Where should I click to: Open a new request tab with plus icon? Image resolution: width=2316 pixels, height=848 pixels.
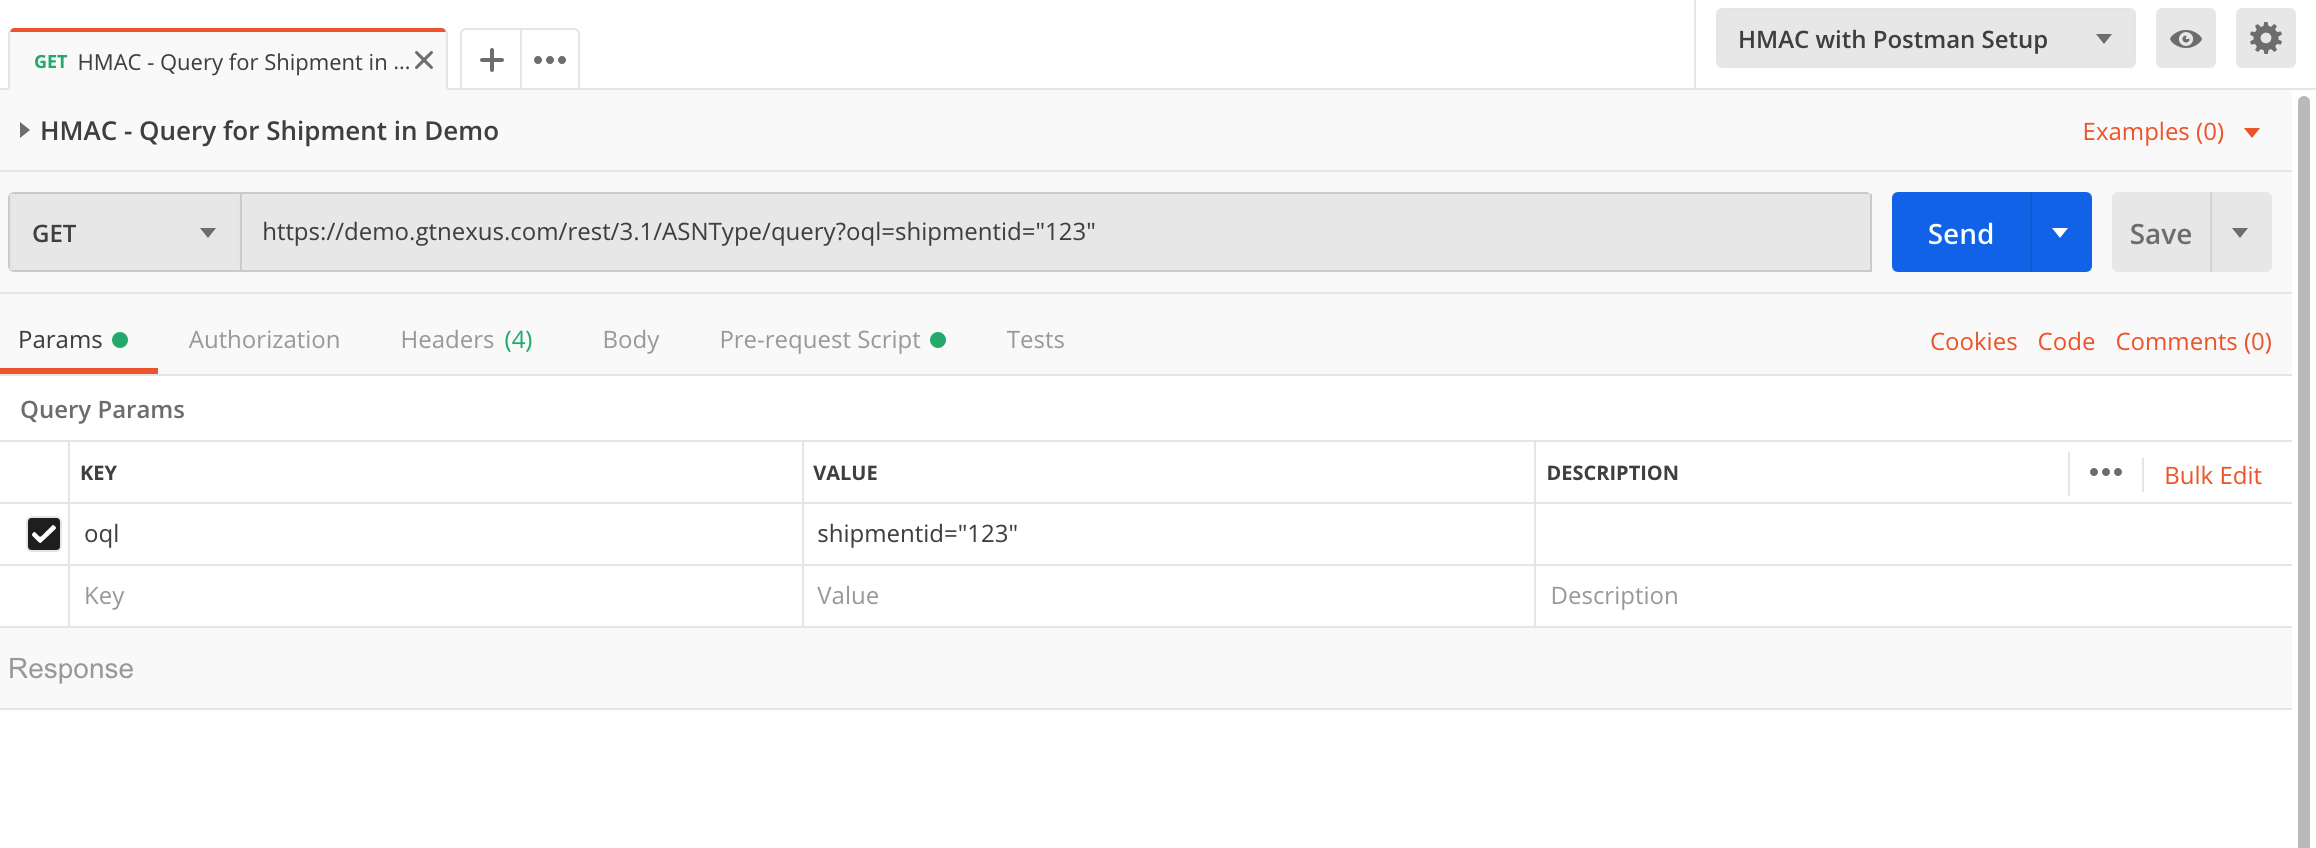tap(490, 59)
